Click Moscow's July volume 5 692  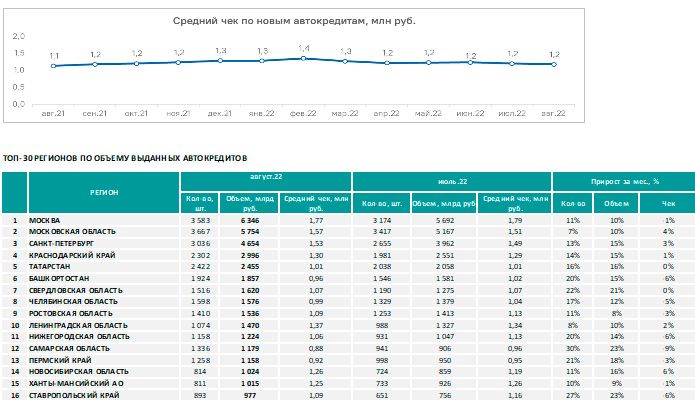(x=445, y=220)
